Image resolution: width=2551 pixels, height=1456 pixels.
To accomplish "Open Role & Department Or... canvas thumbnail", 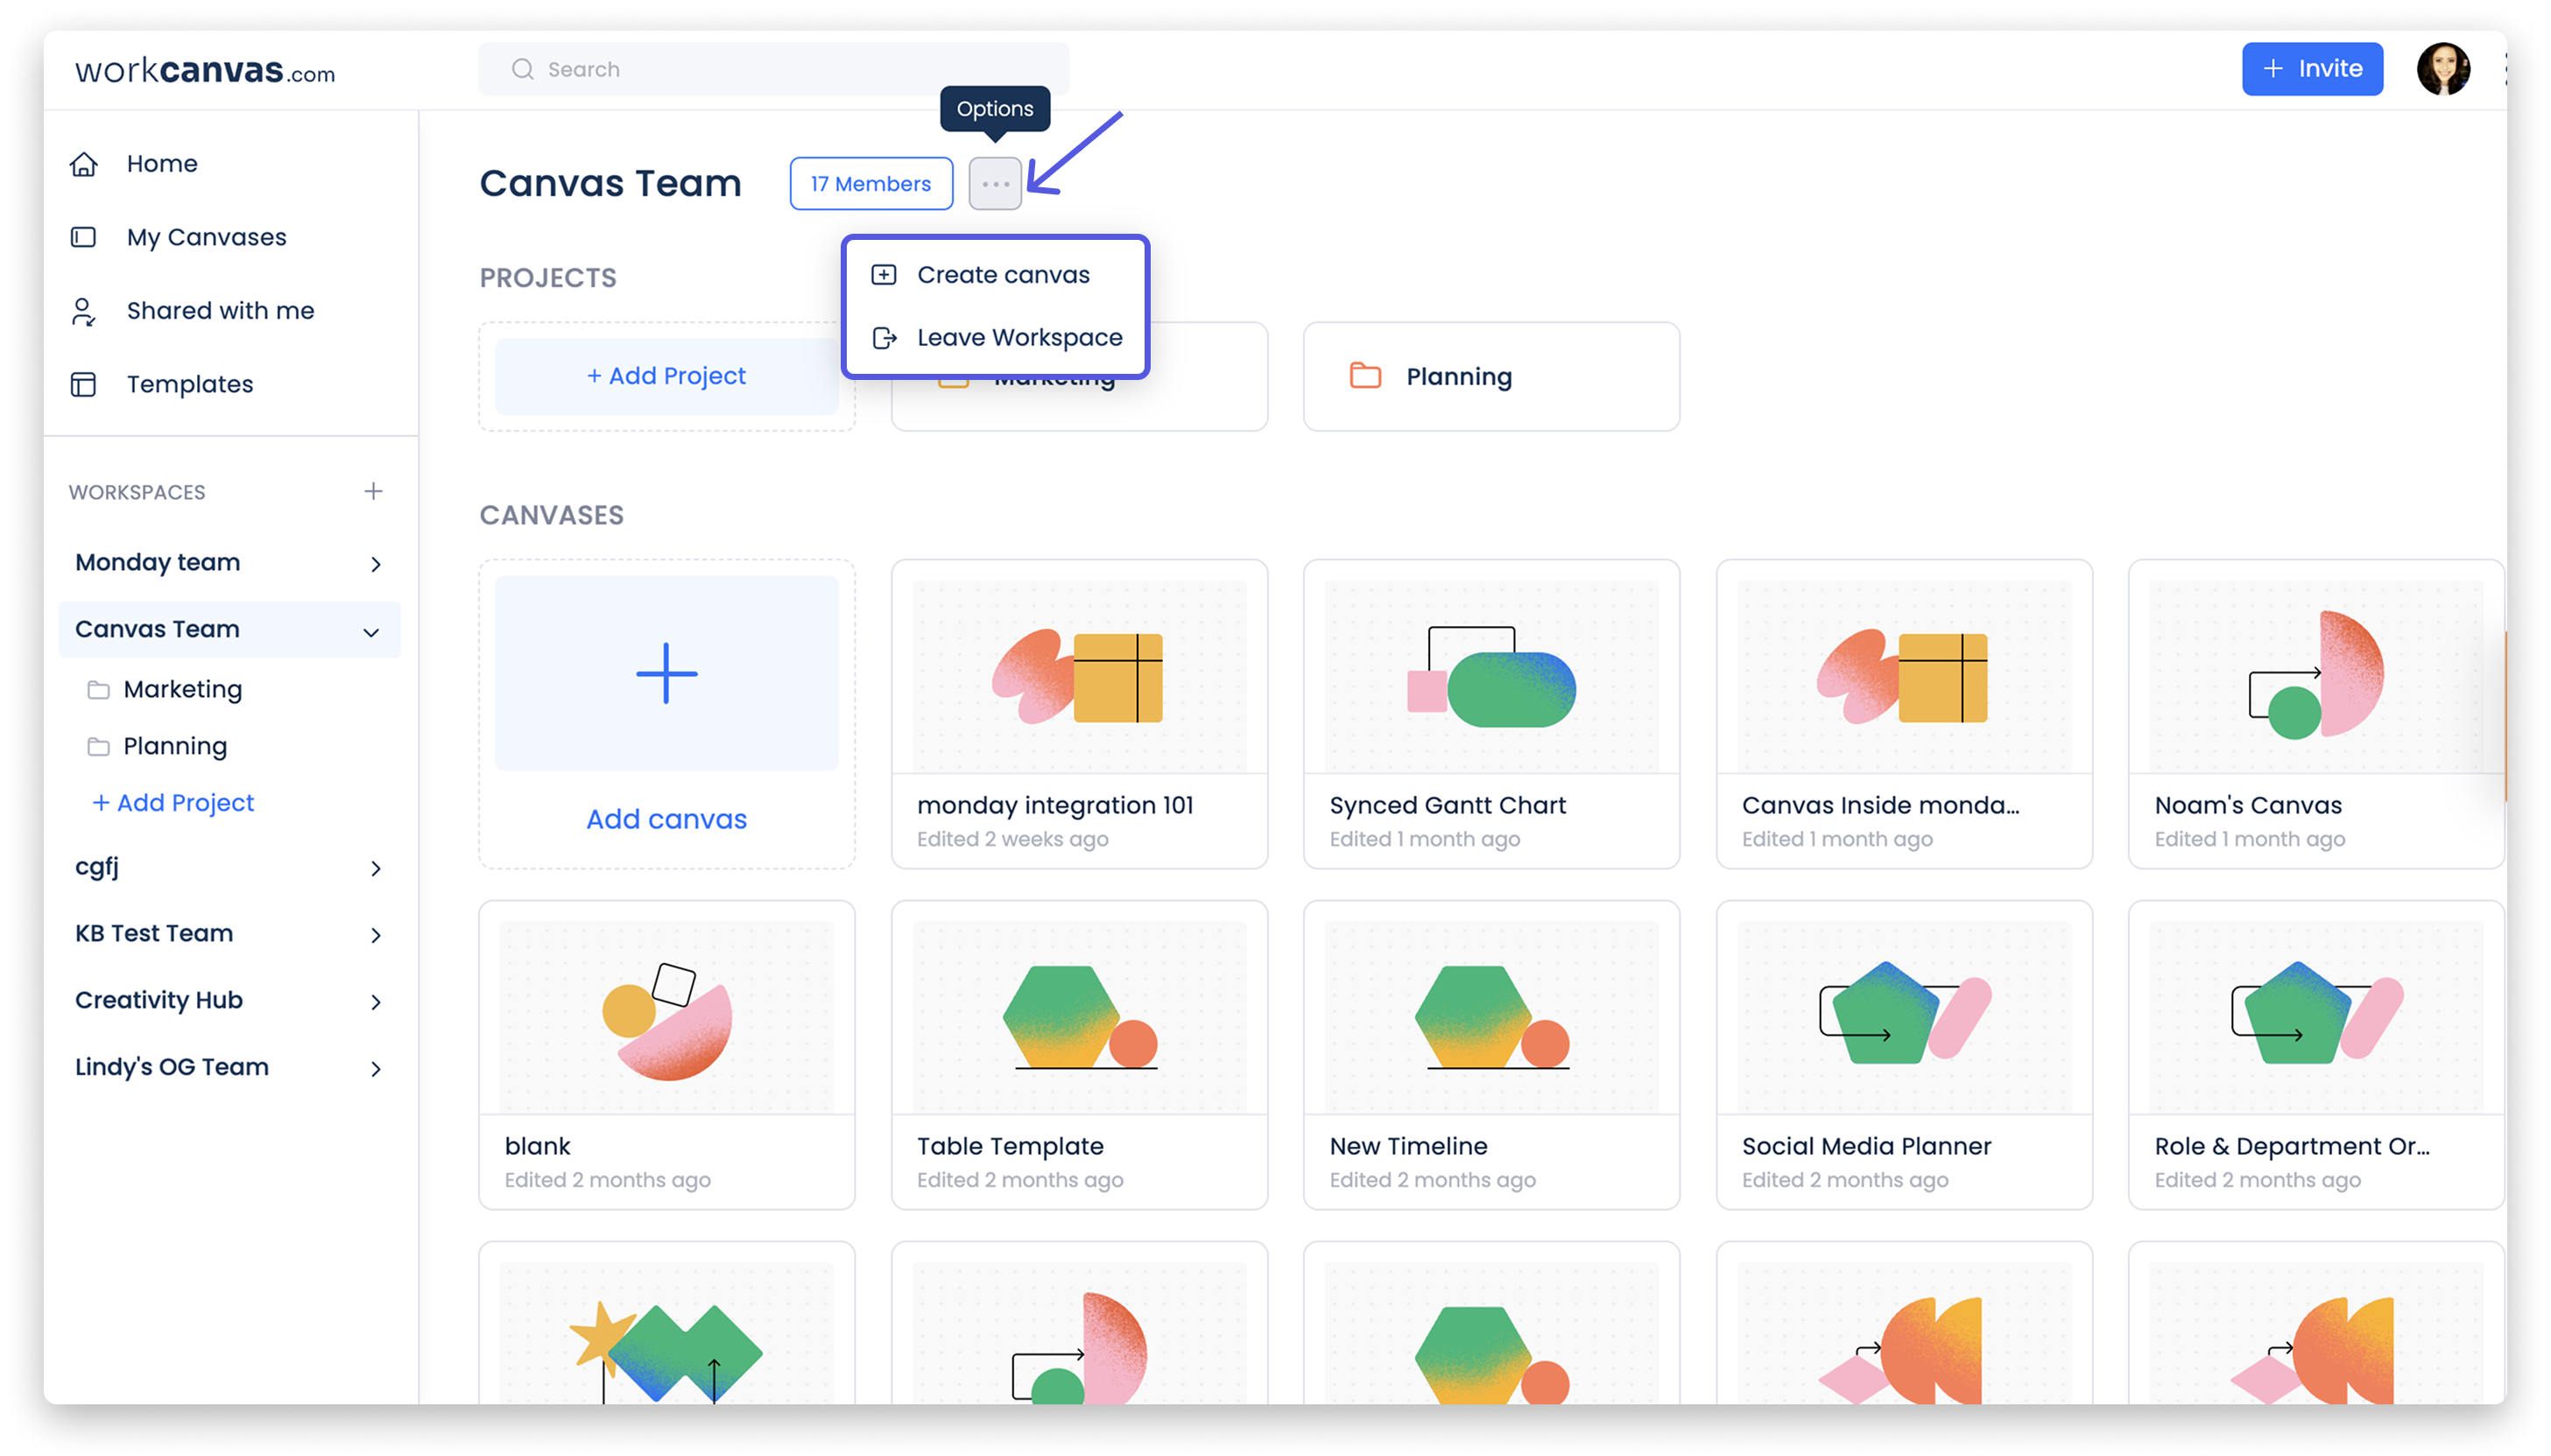I will point(2315,1017).
